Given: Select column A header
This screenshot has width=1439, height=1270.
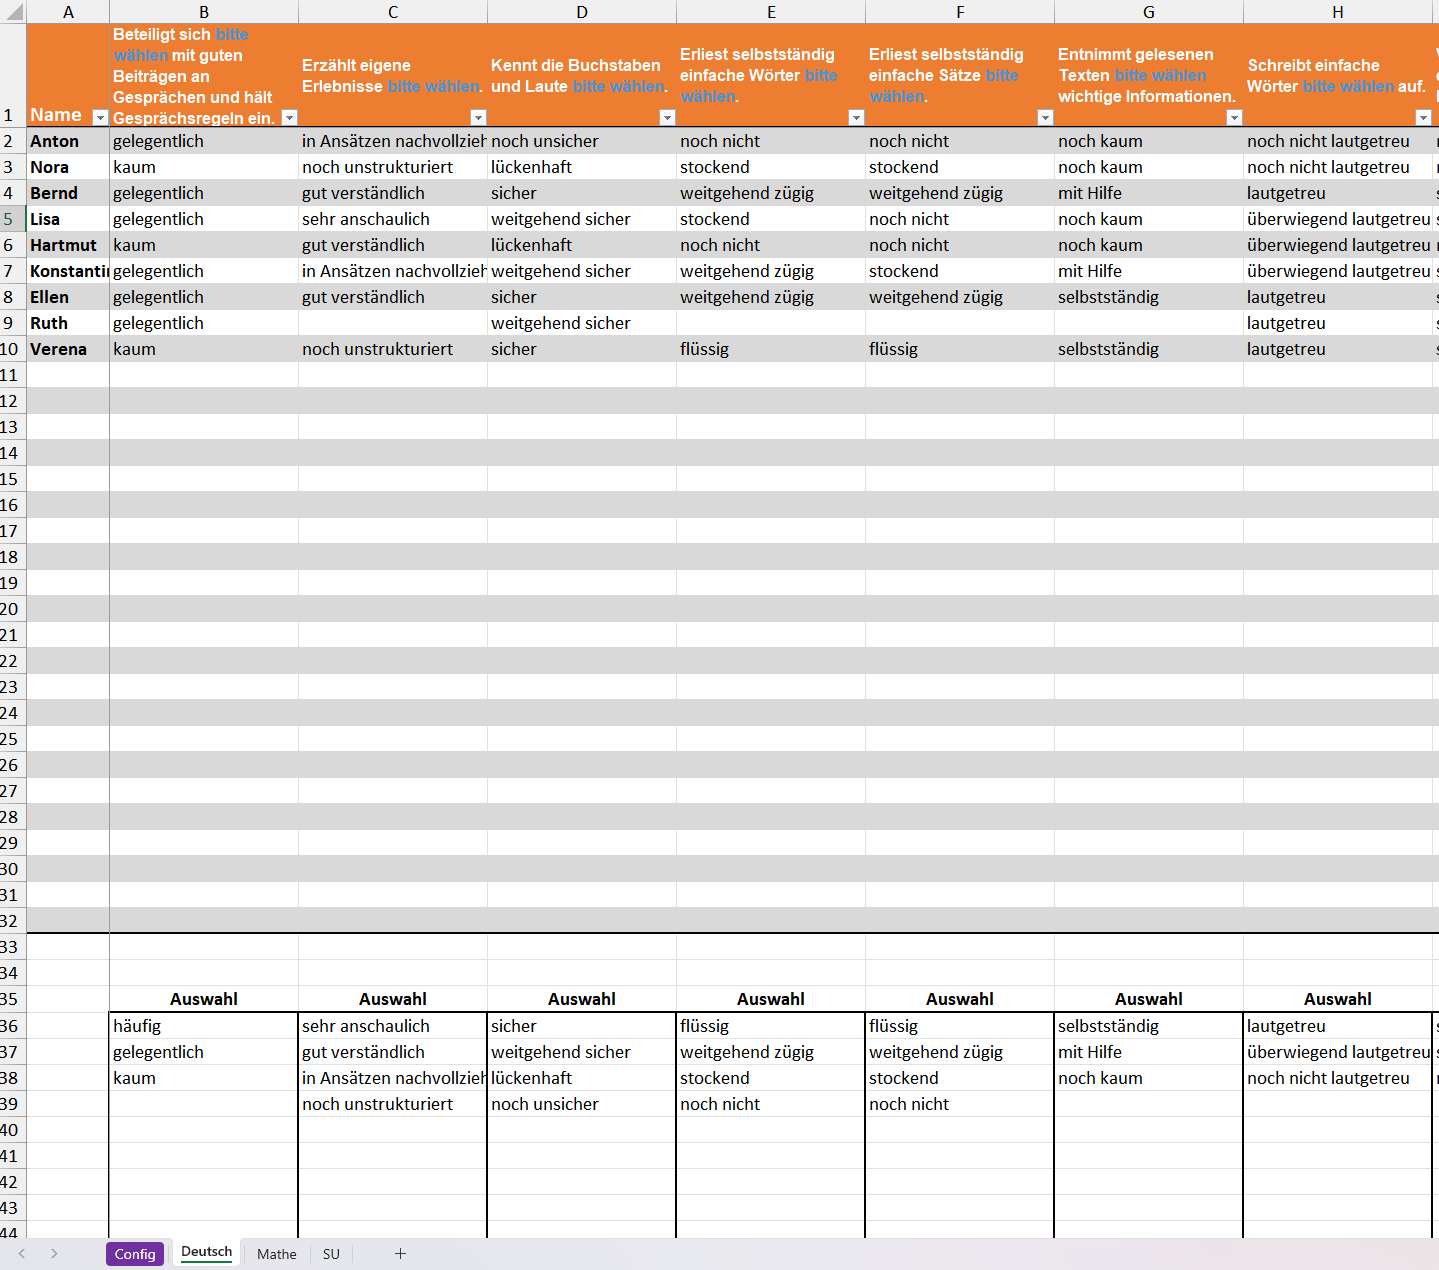Looking at the screenshot, I should click(68, 12).
